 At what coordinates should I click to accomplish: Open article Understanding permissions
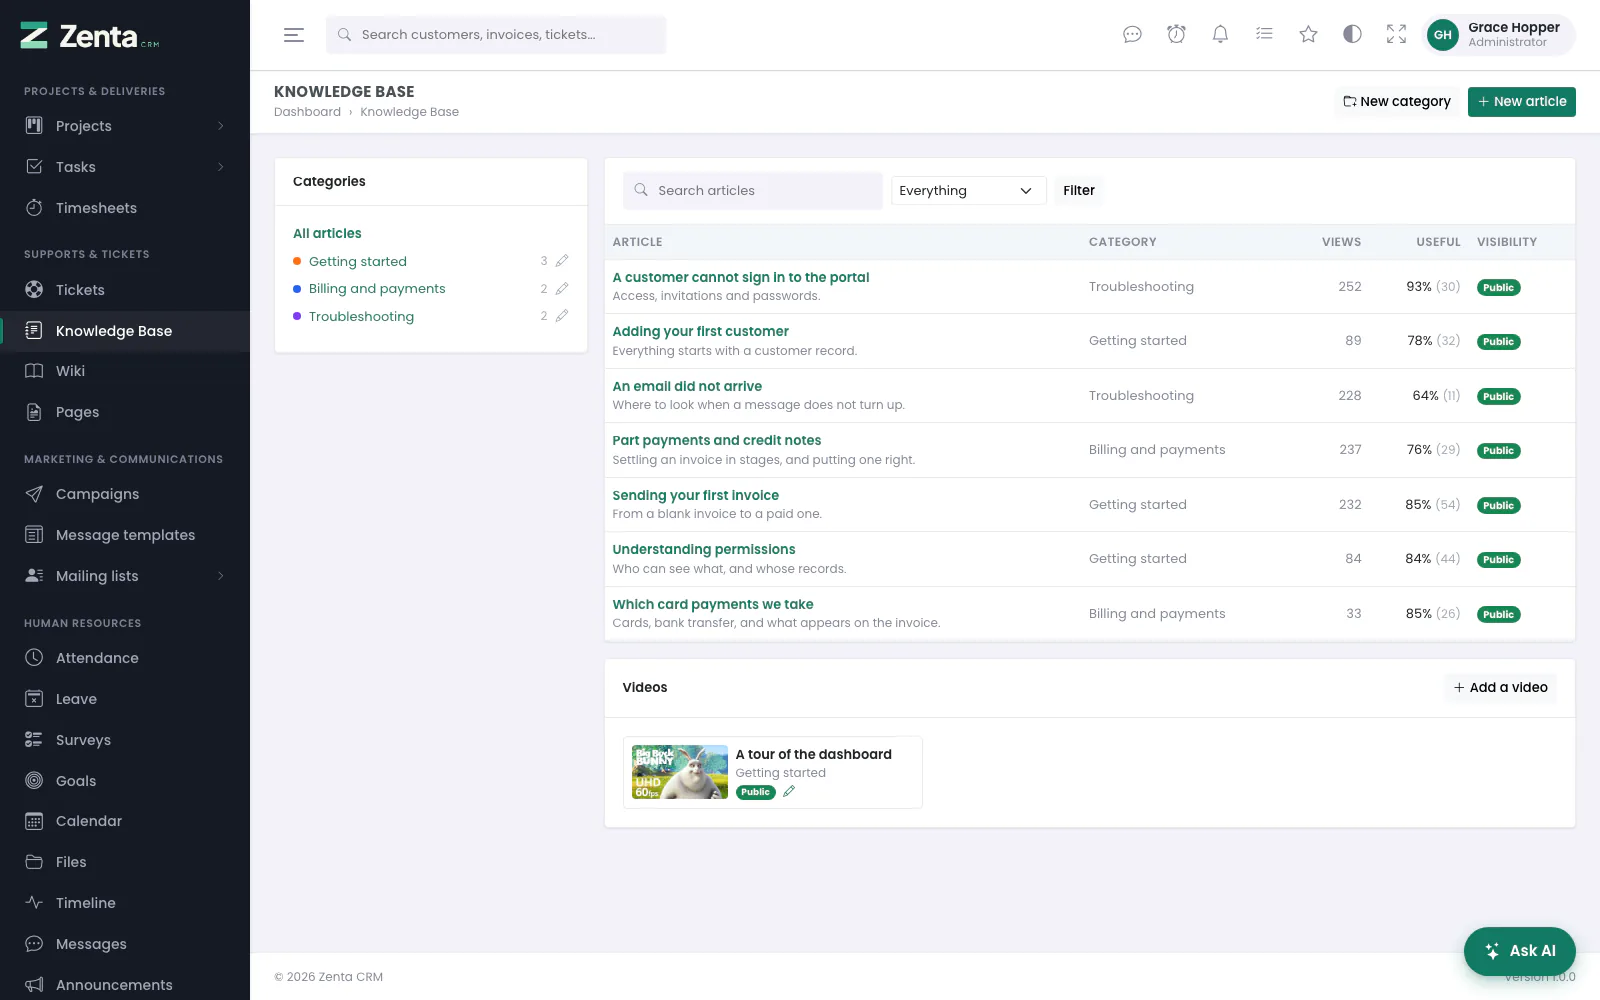coord(704,549)
